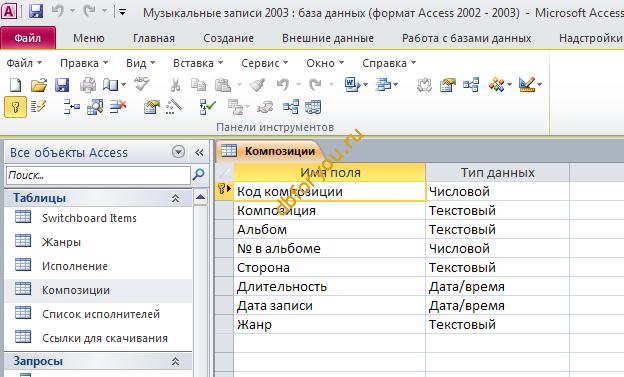The width and height of the screenshot is (624, 377).
Task: Click the Copy icon in toolbar
Action: point(198,85)
